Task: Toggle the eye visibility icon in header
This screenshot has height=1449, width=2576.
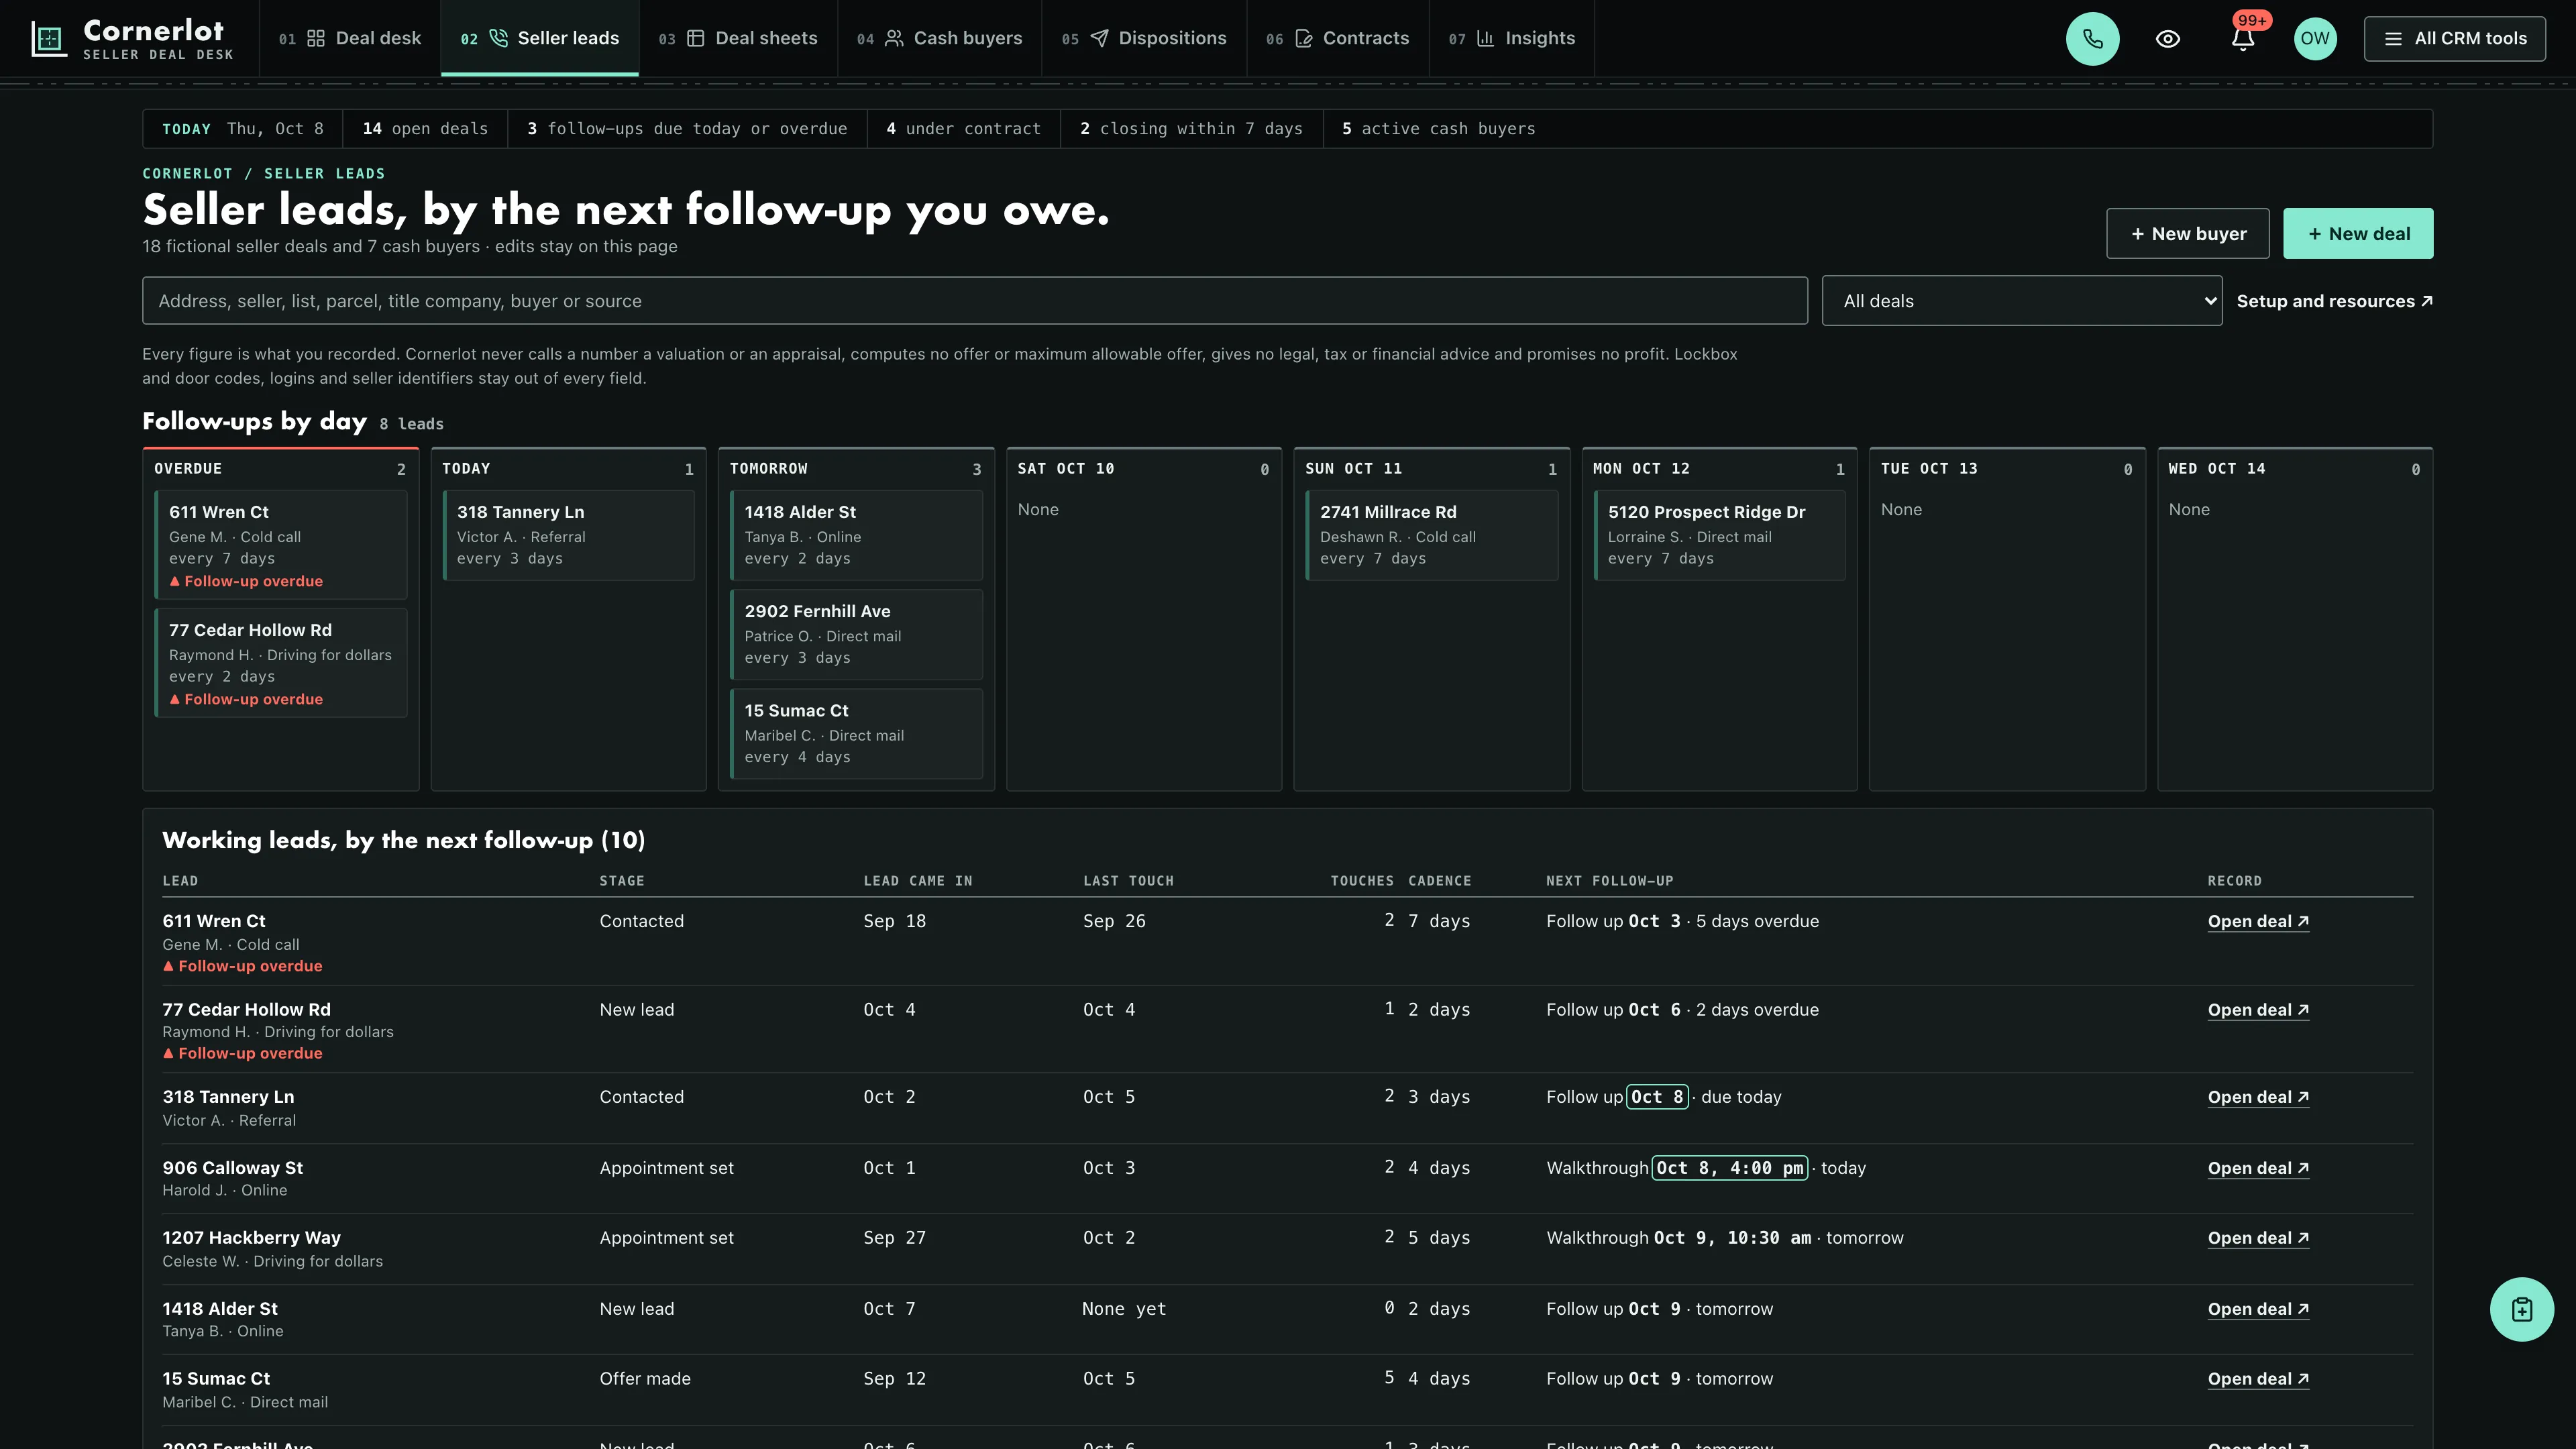Action: 2167,39
